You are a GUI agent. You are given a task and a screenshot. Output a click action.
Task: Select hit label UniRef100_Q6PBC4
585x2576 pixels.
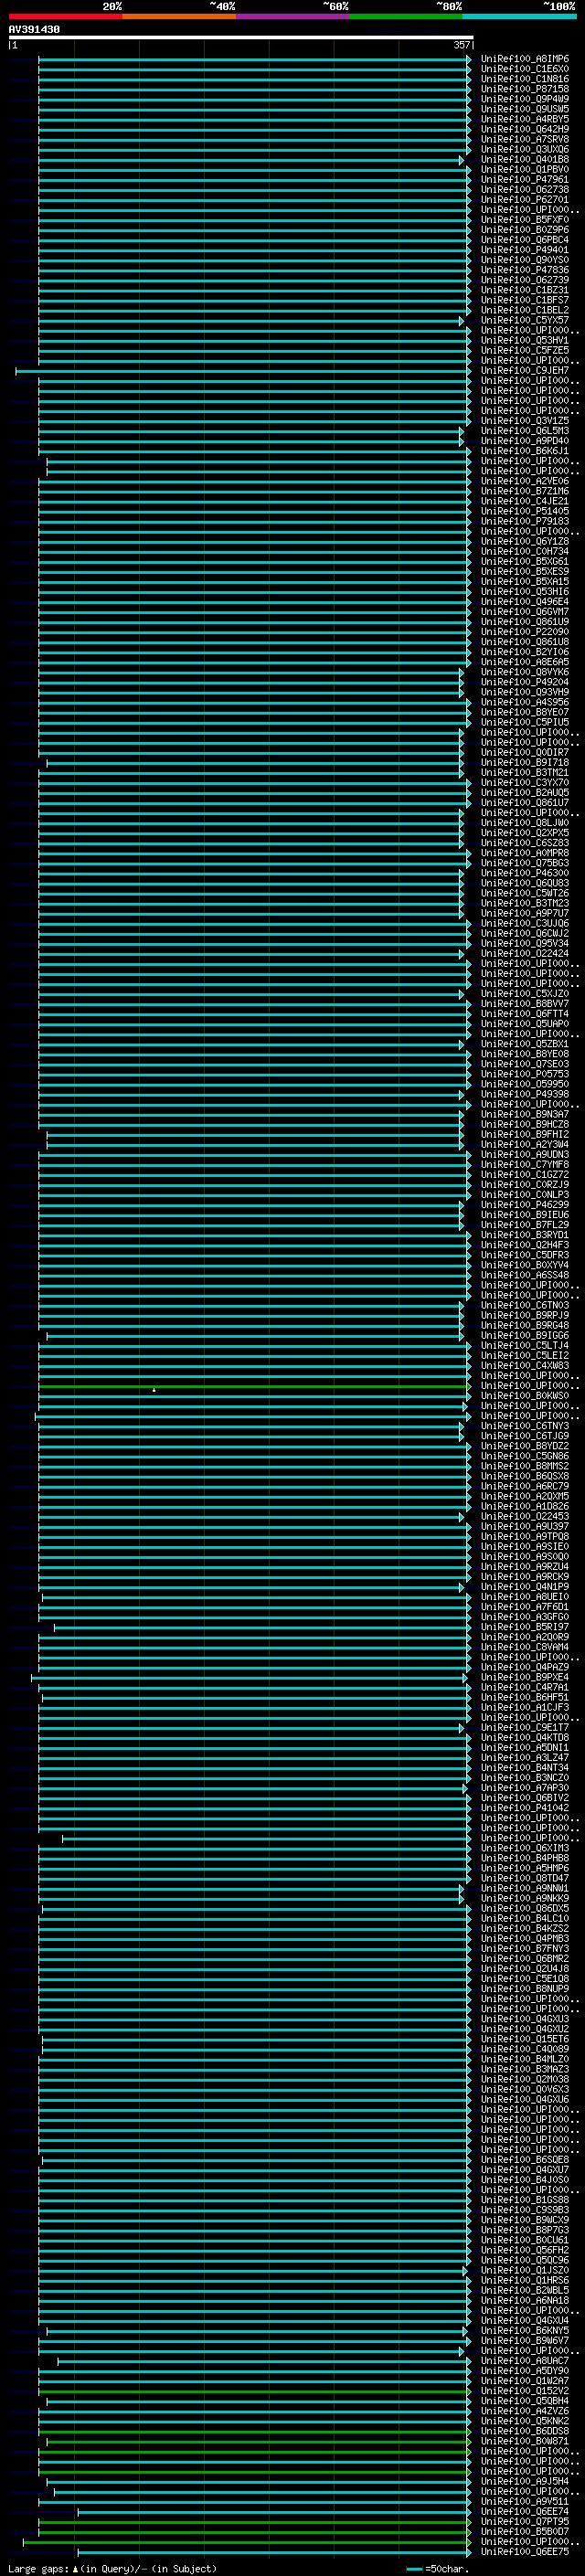[524, 239]
